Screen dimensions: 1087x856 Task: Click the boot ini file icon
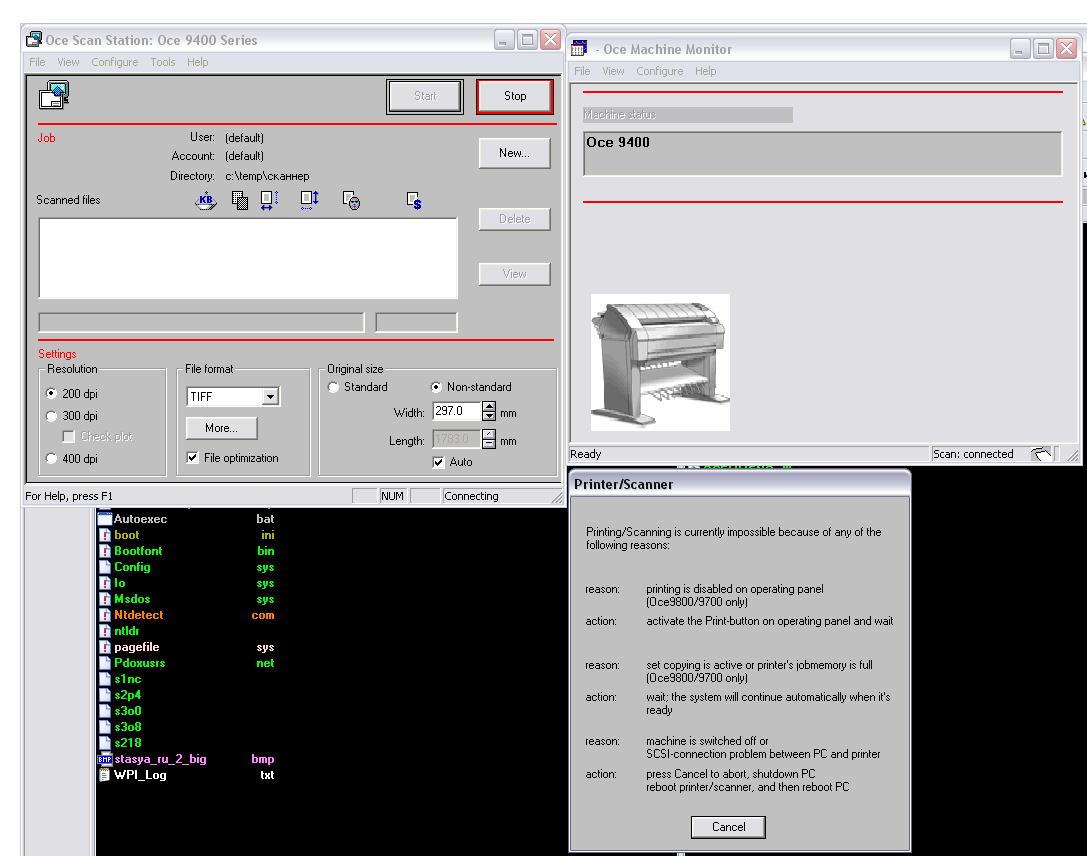[x=105, y=535]
